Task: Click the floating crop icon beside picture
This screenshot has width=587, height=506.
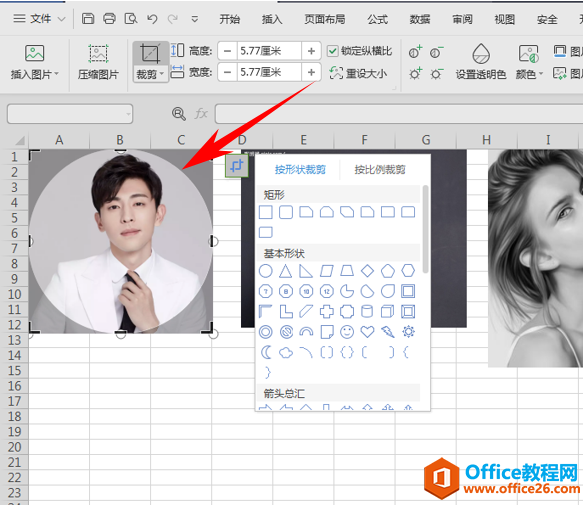Action: point(237,166)
